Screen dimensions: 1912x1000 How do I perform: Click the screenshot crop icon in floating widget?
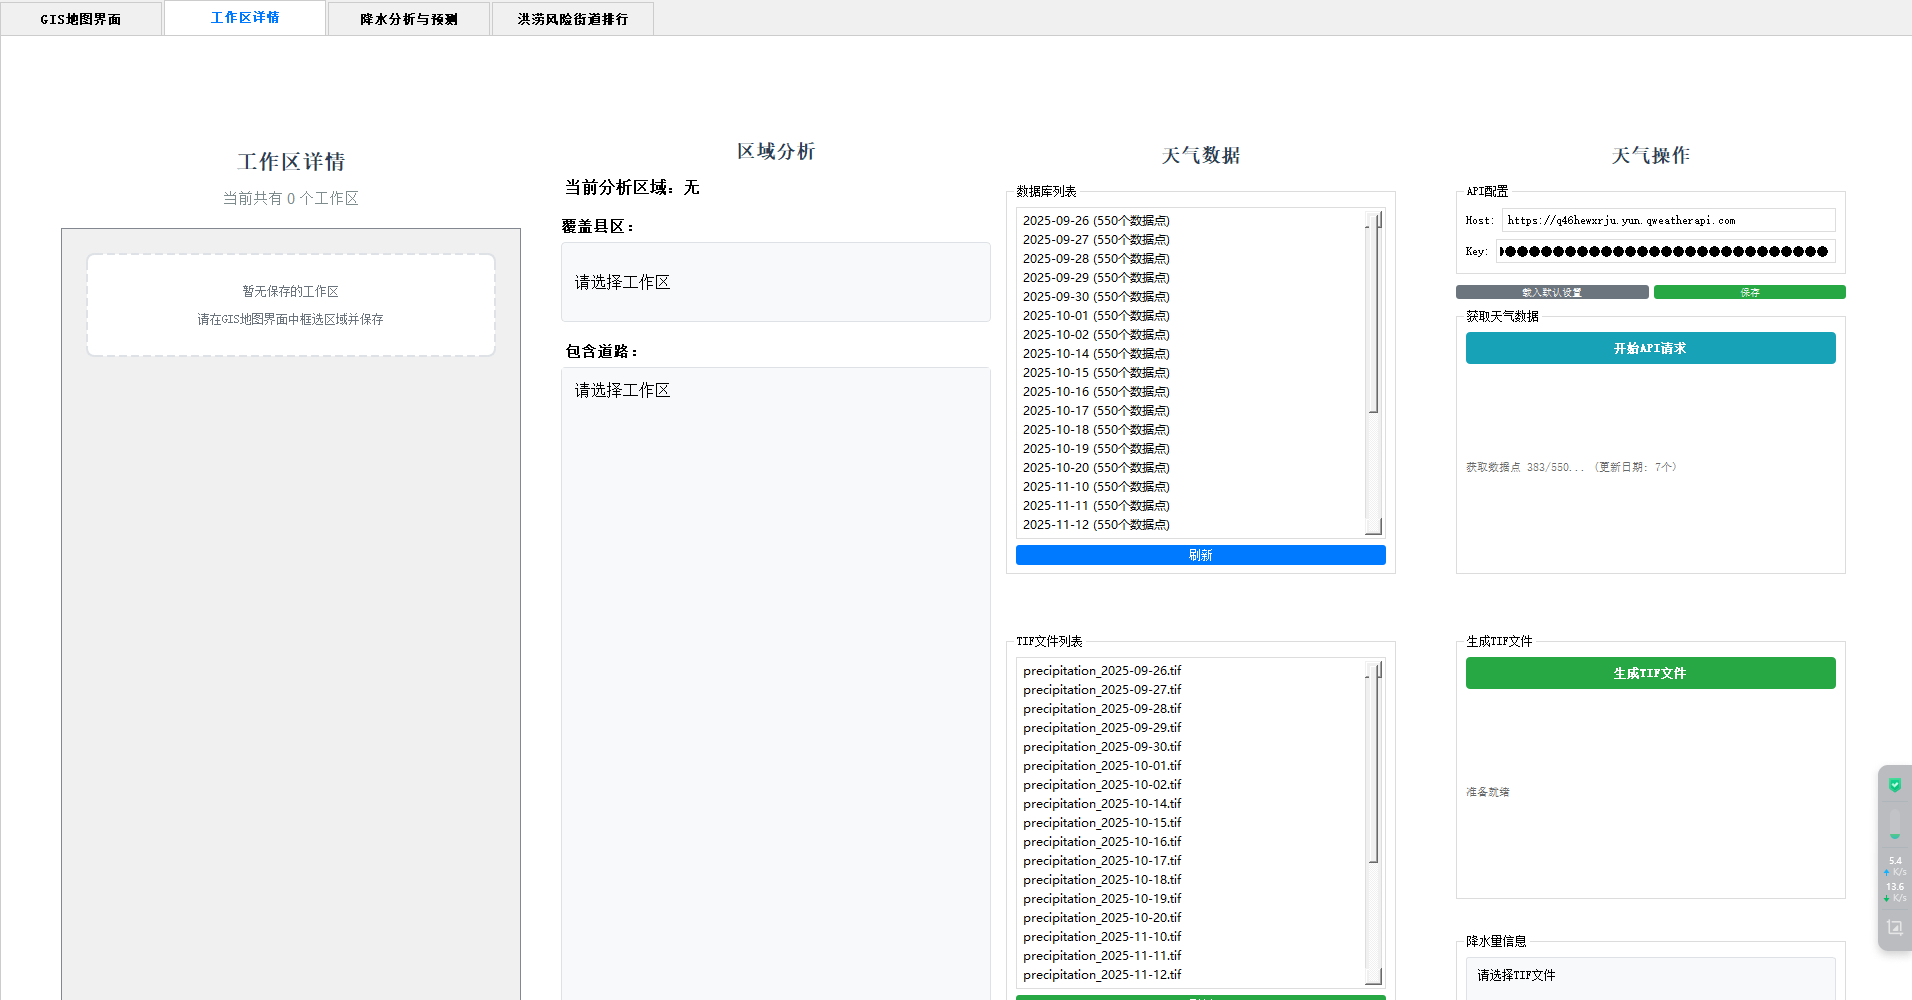coord(1894,927)
